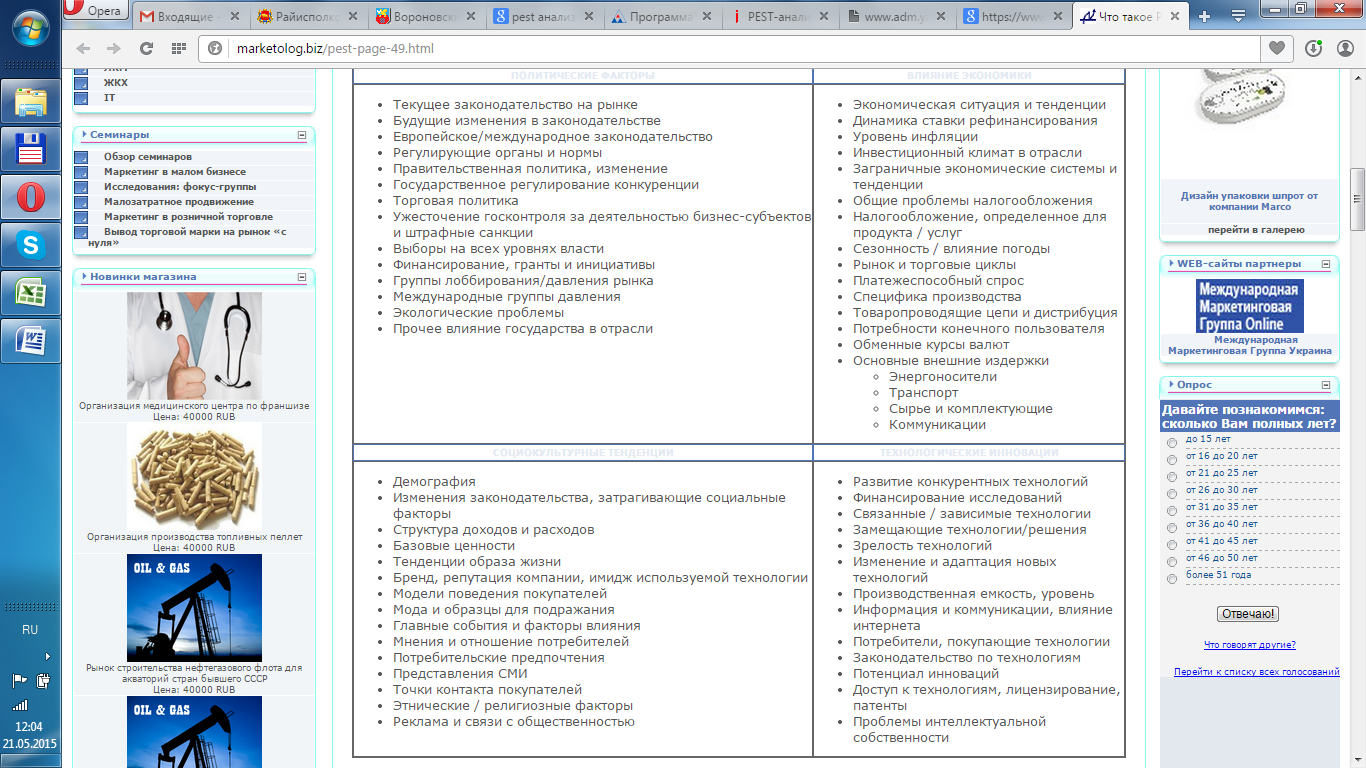The image size is (1366, 768).
Task: Collapse the WEB-сайты партнеры panel
Action: coord(1326,265)
